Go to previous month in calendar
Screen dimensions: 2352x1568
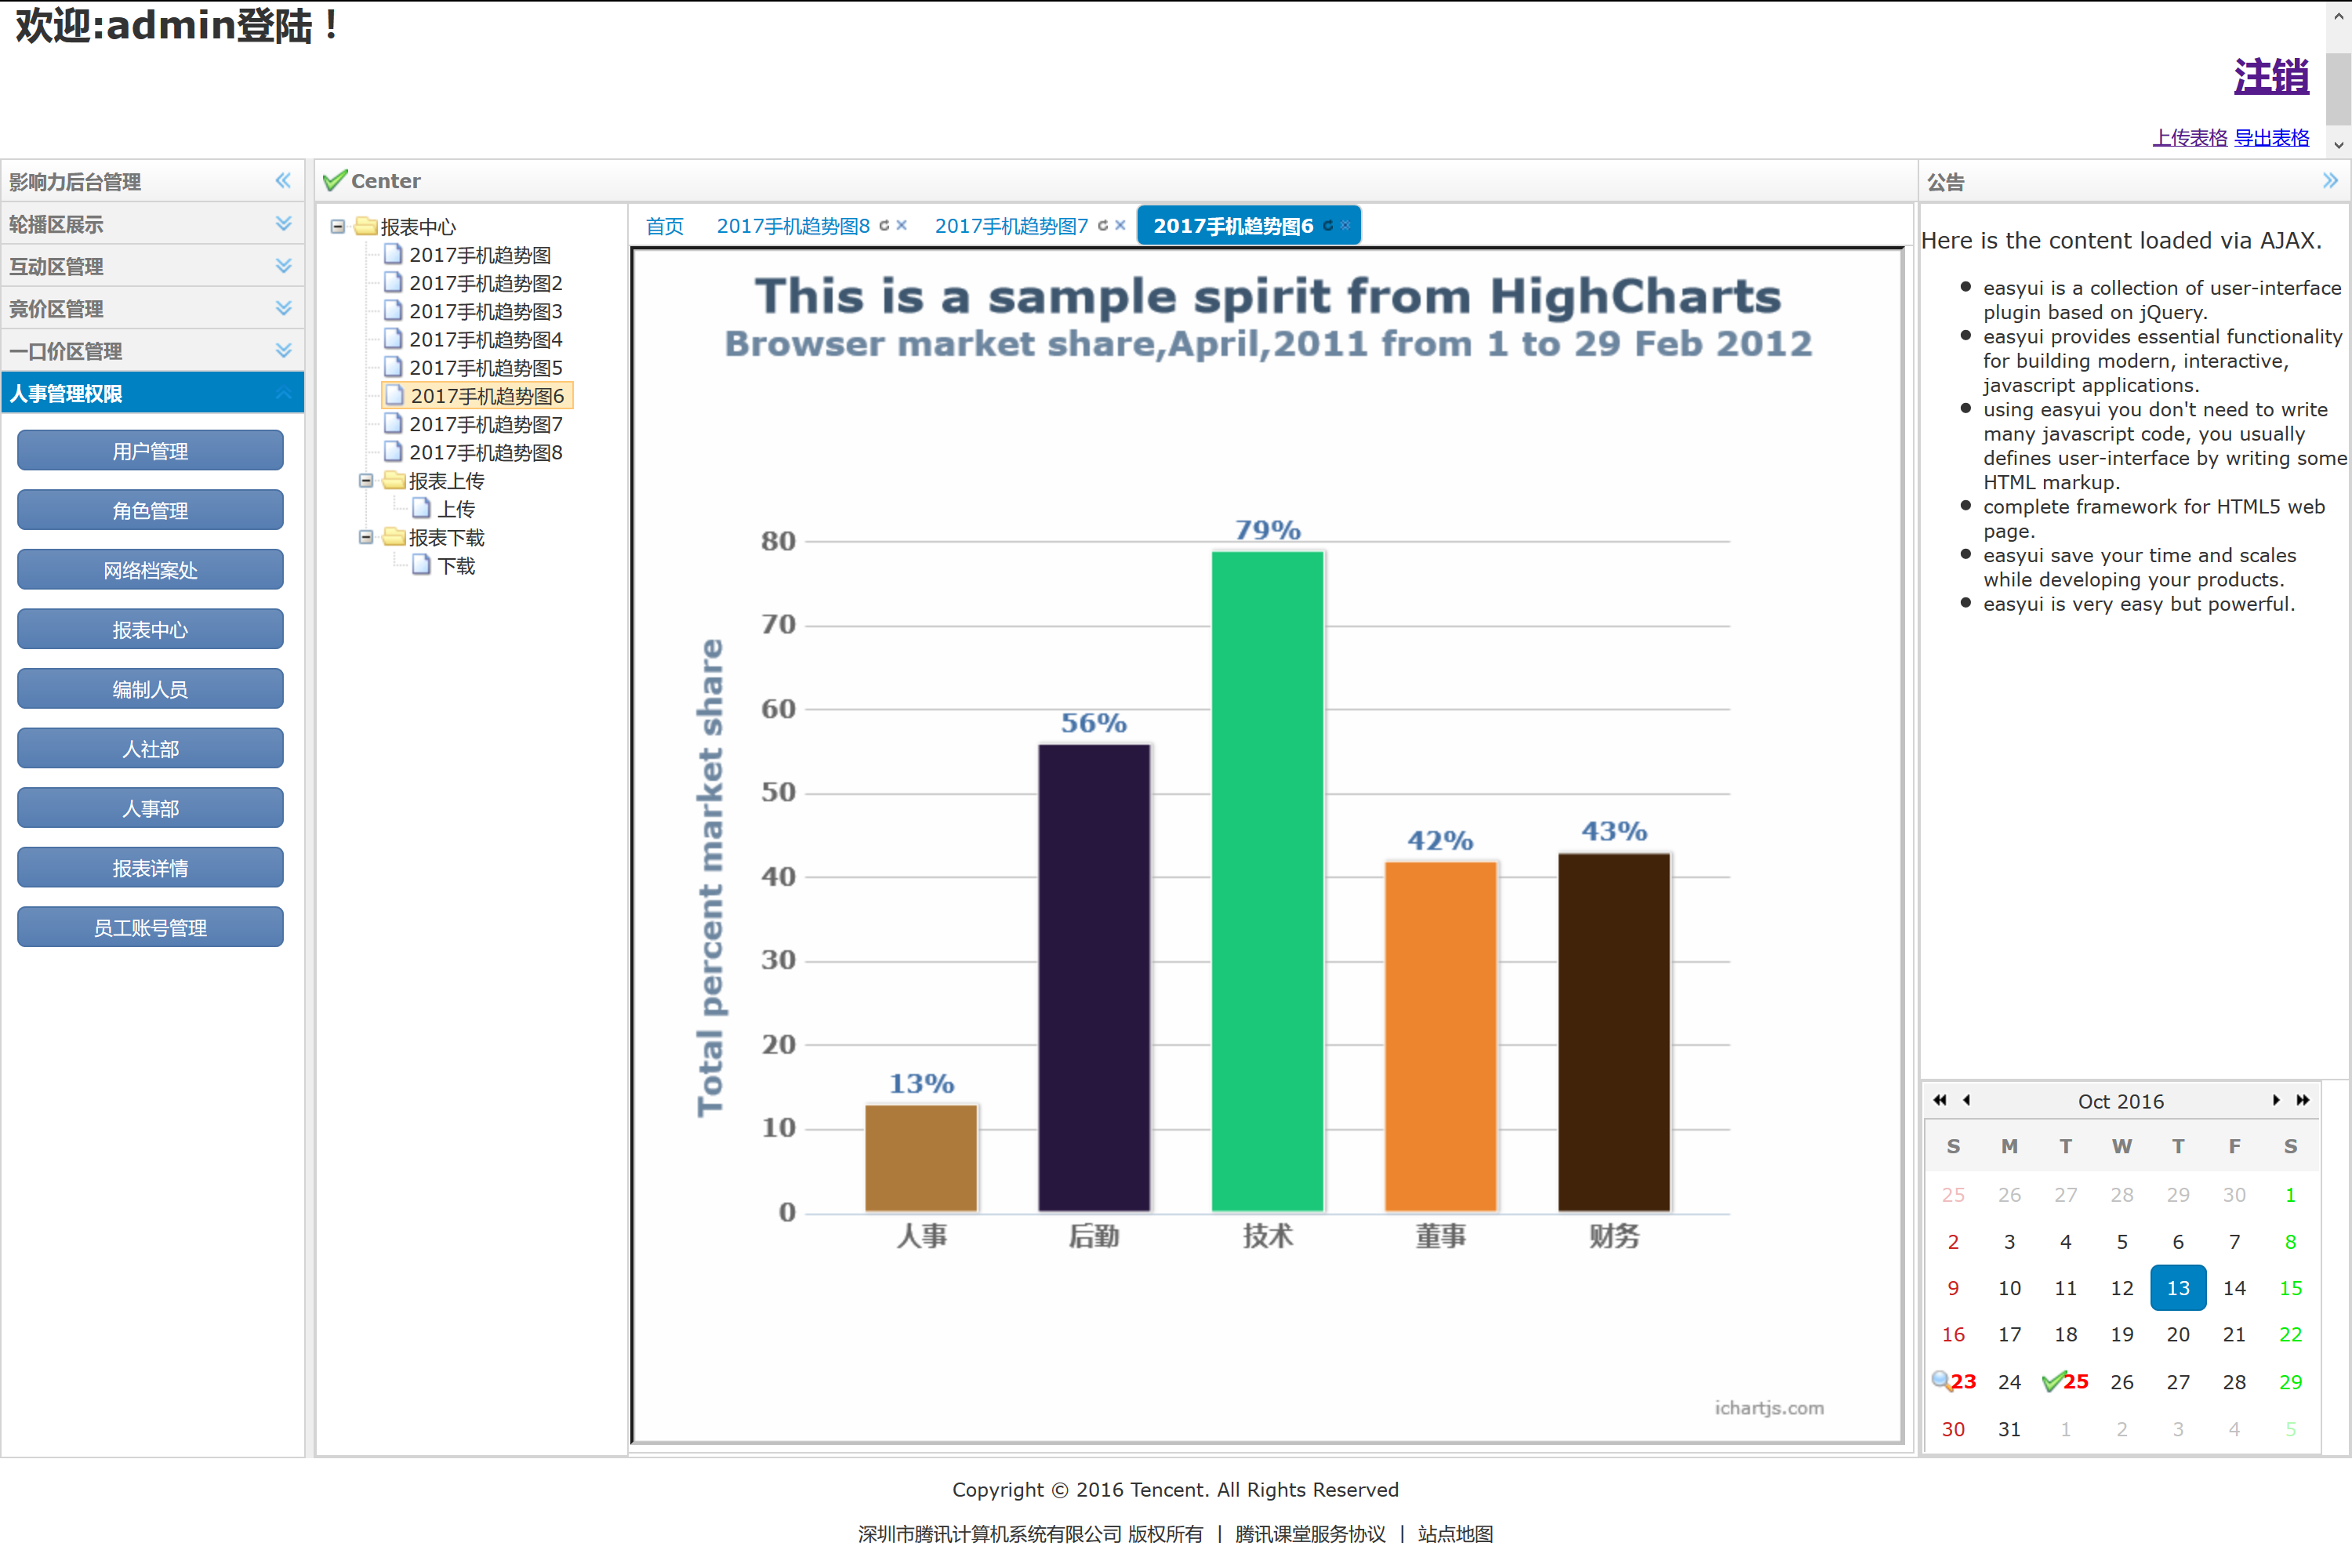[x=1967, y=1100]
